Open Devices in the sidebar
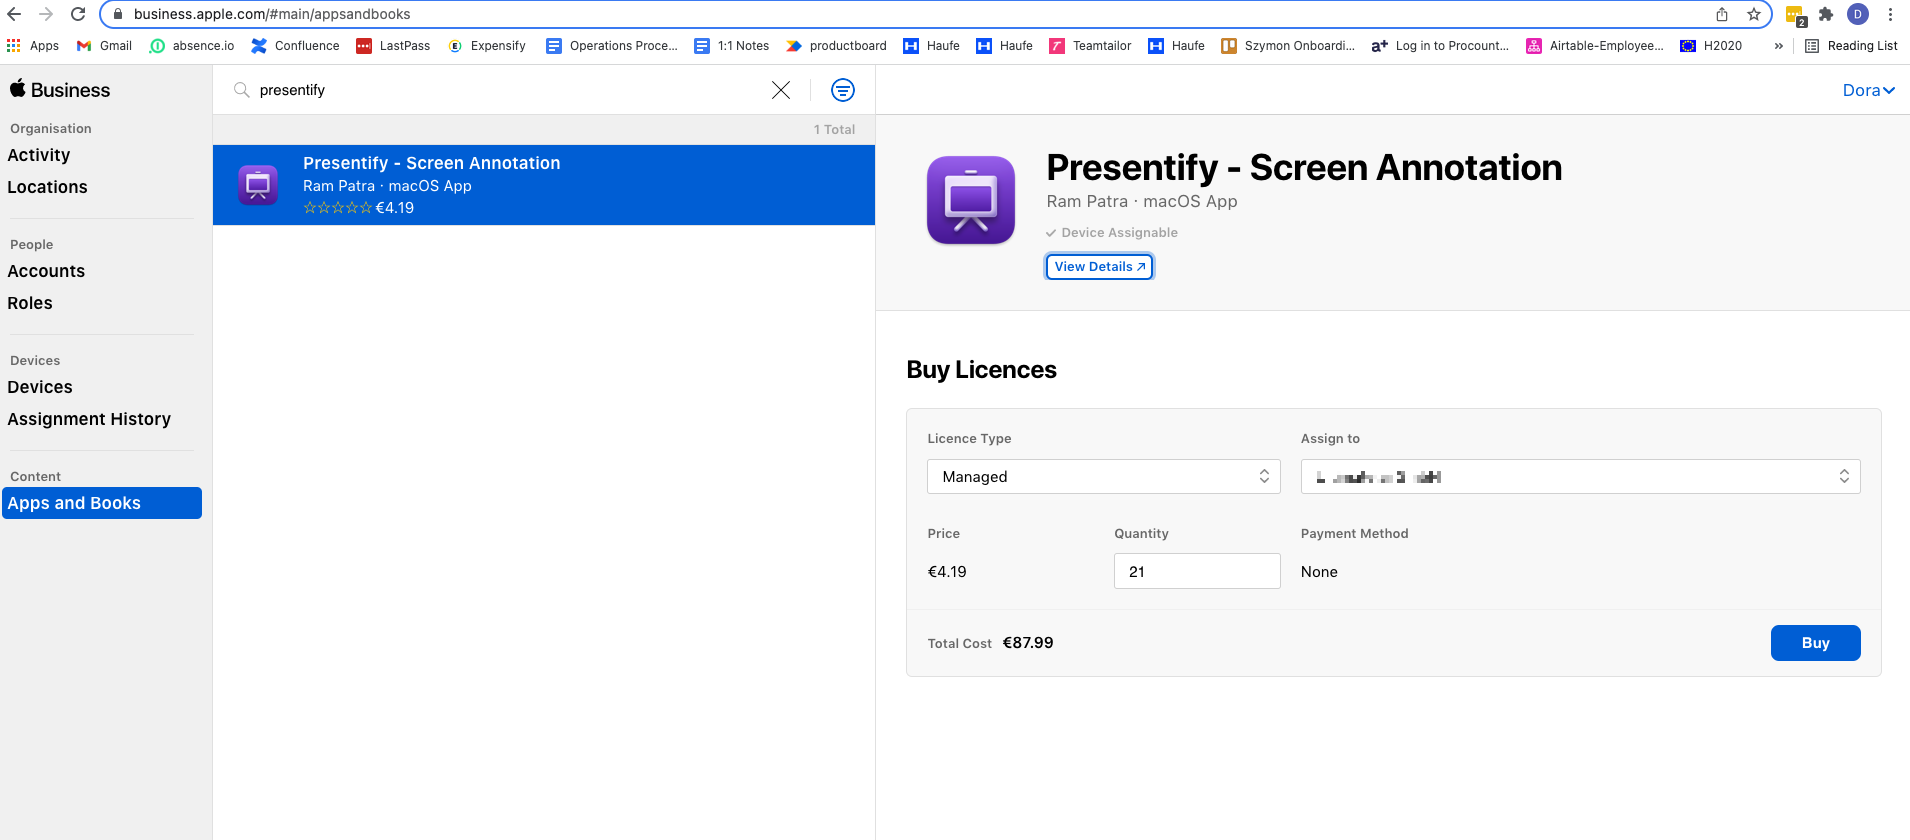This screenshot has height=840, width=1910. 40,387
